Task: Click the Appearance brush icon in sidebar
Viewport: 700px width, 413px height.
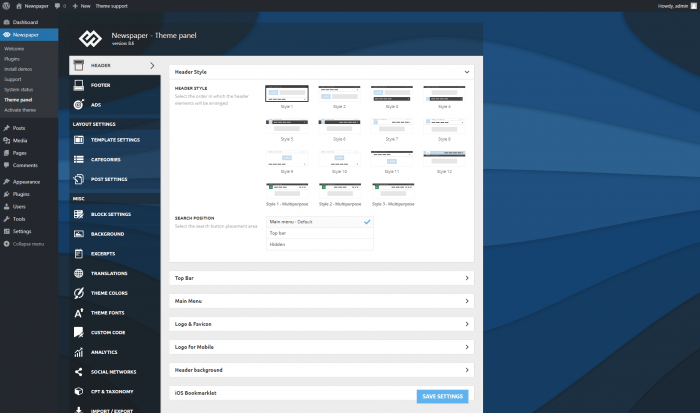Action: point(7,182)
